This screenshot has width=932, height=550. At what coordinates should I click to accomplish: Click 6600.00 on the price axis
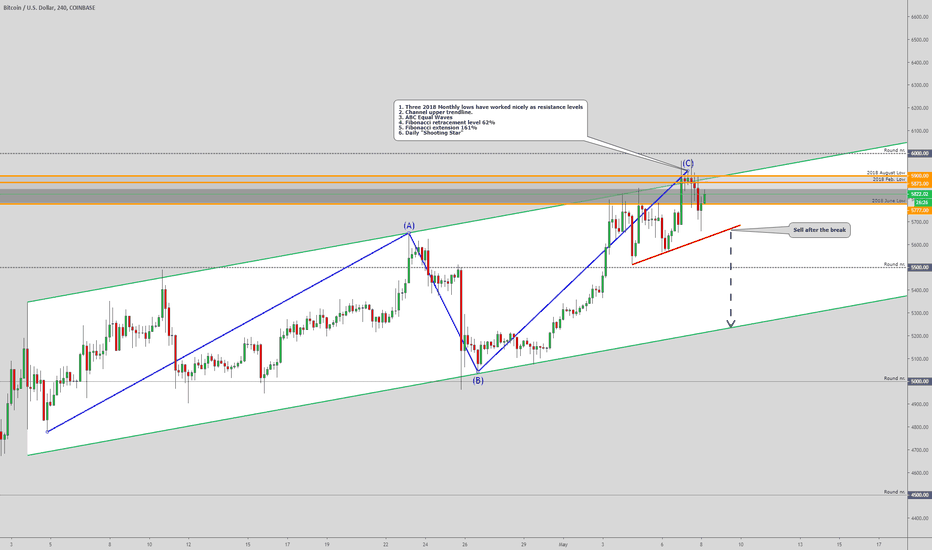point(920,17)
